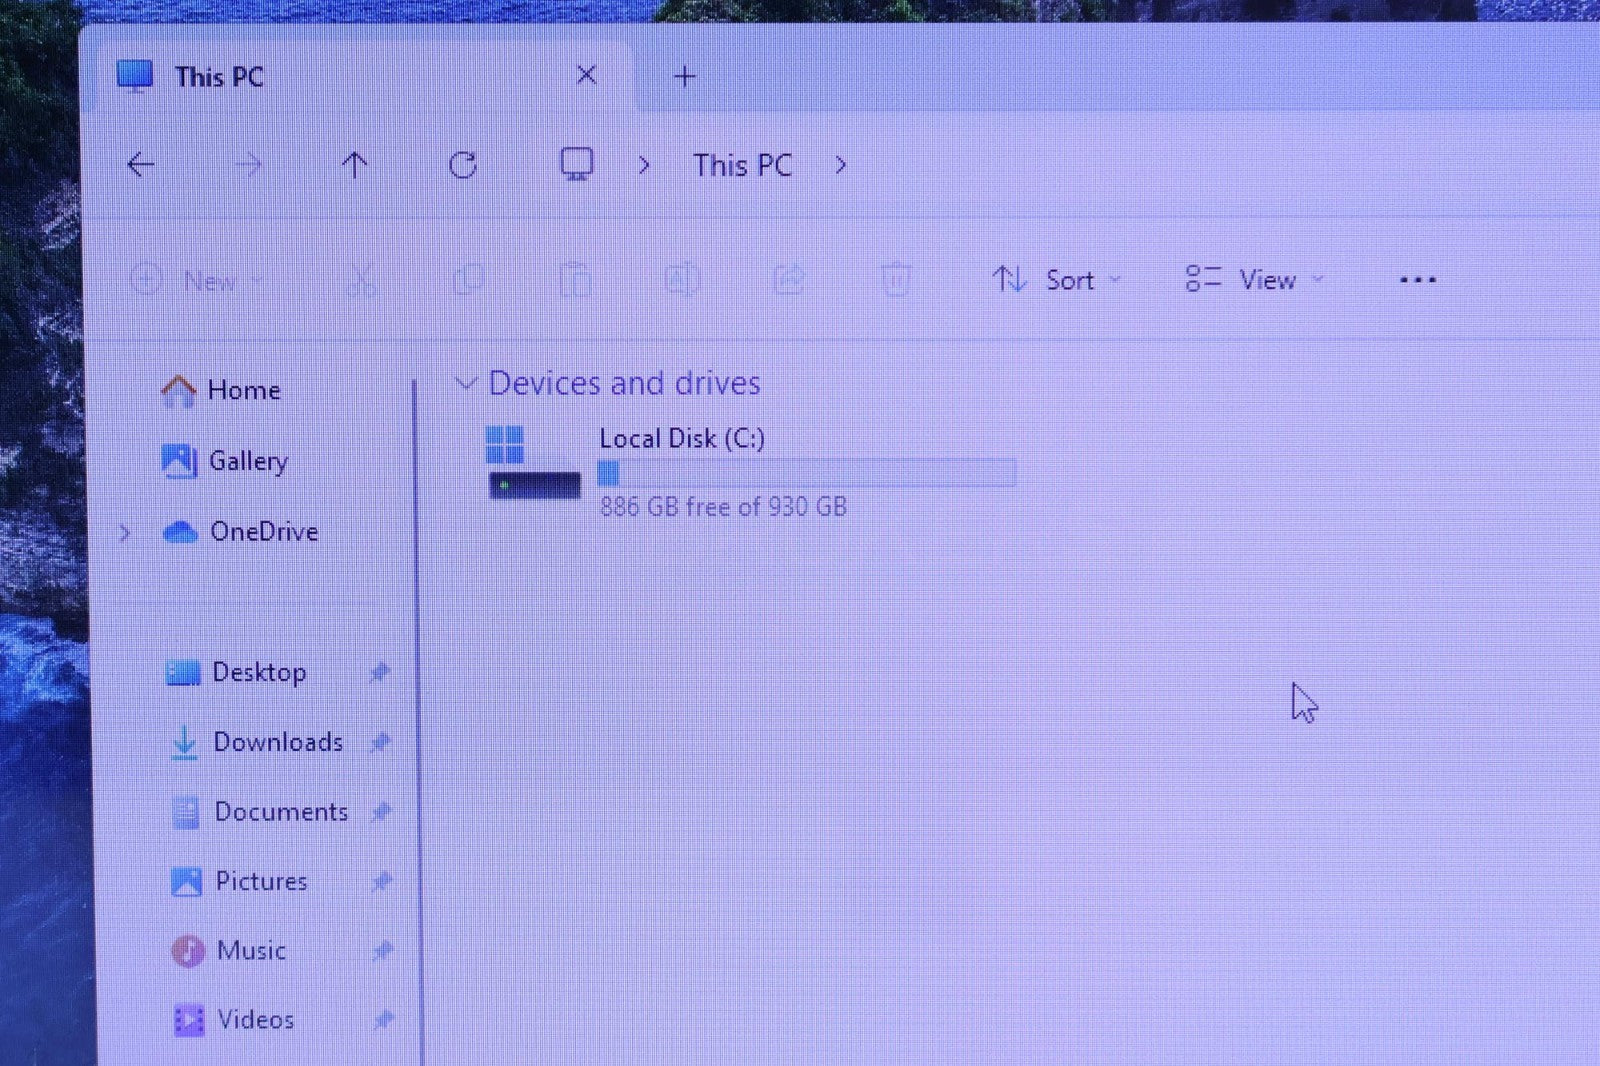1600x1066 pixels.
Task: Open the Sort dropdown menu
Action: point(1057,280)
